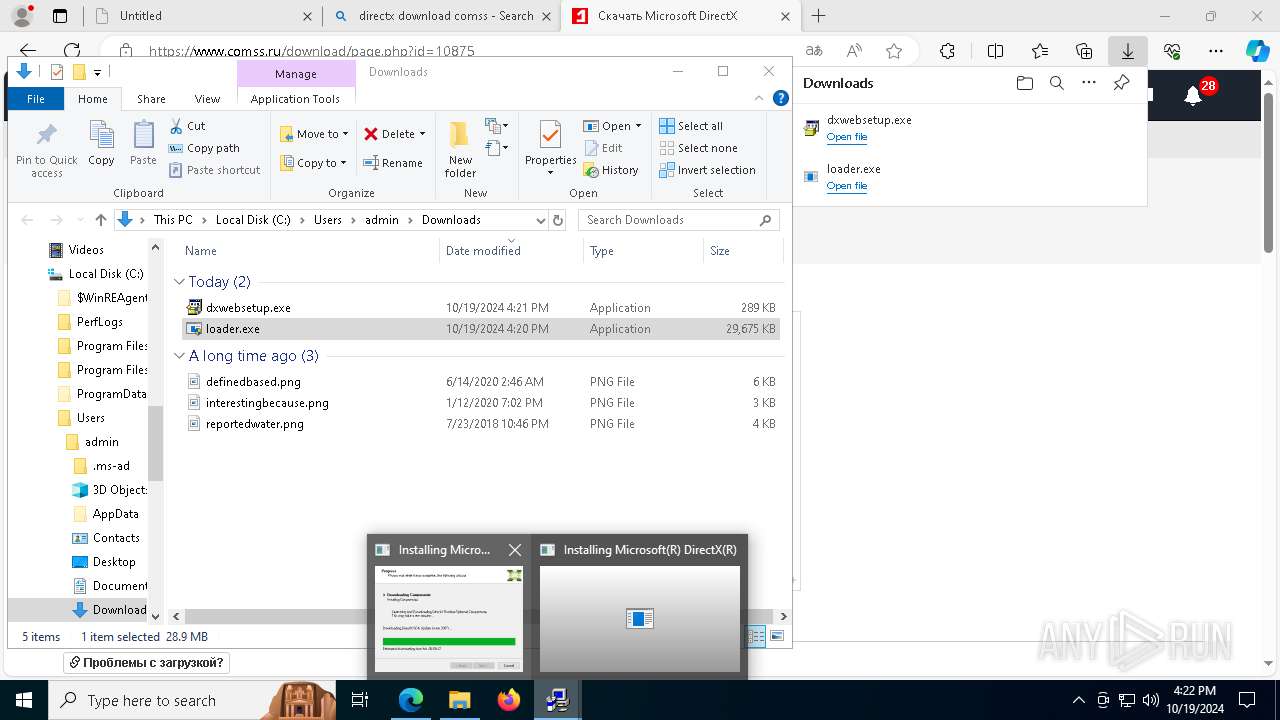Switch to details view toggle

tap(757, 636)
